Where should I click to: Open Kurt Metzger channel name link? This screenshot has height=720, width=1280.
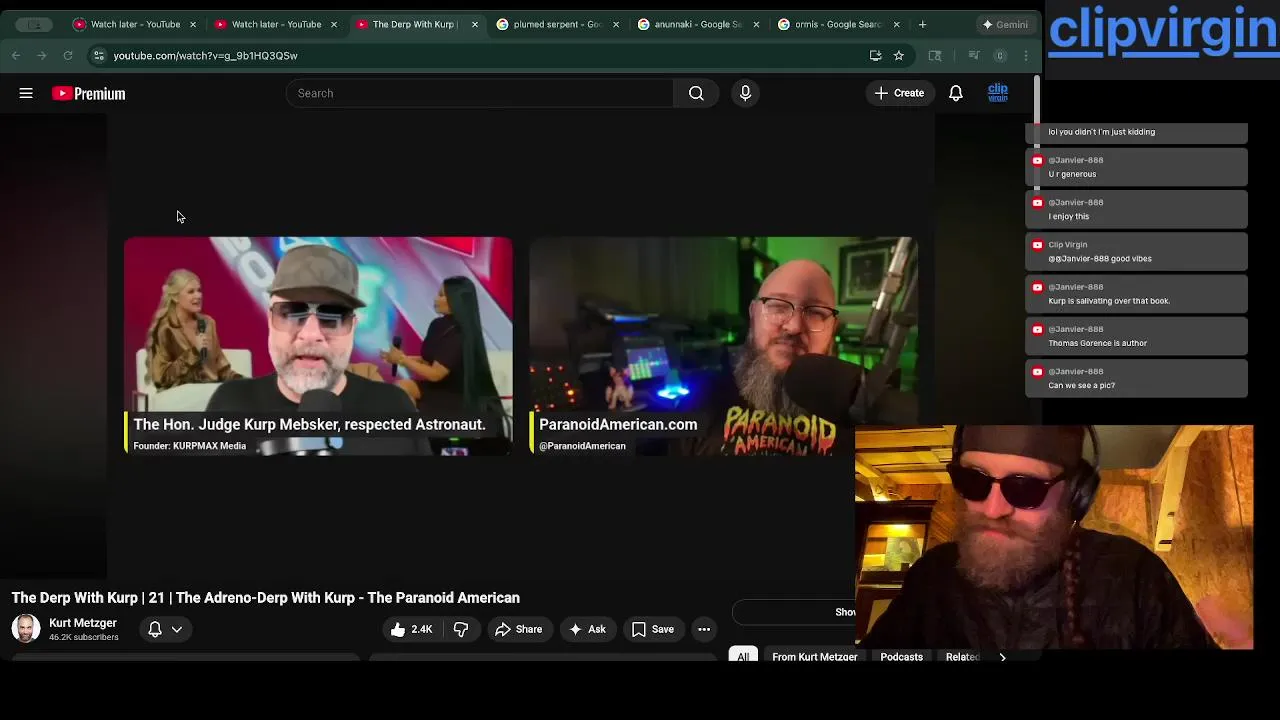click(83, 623)
